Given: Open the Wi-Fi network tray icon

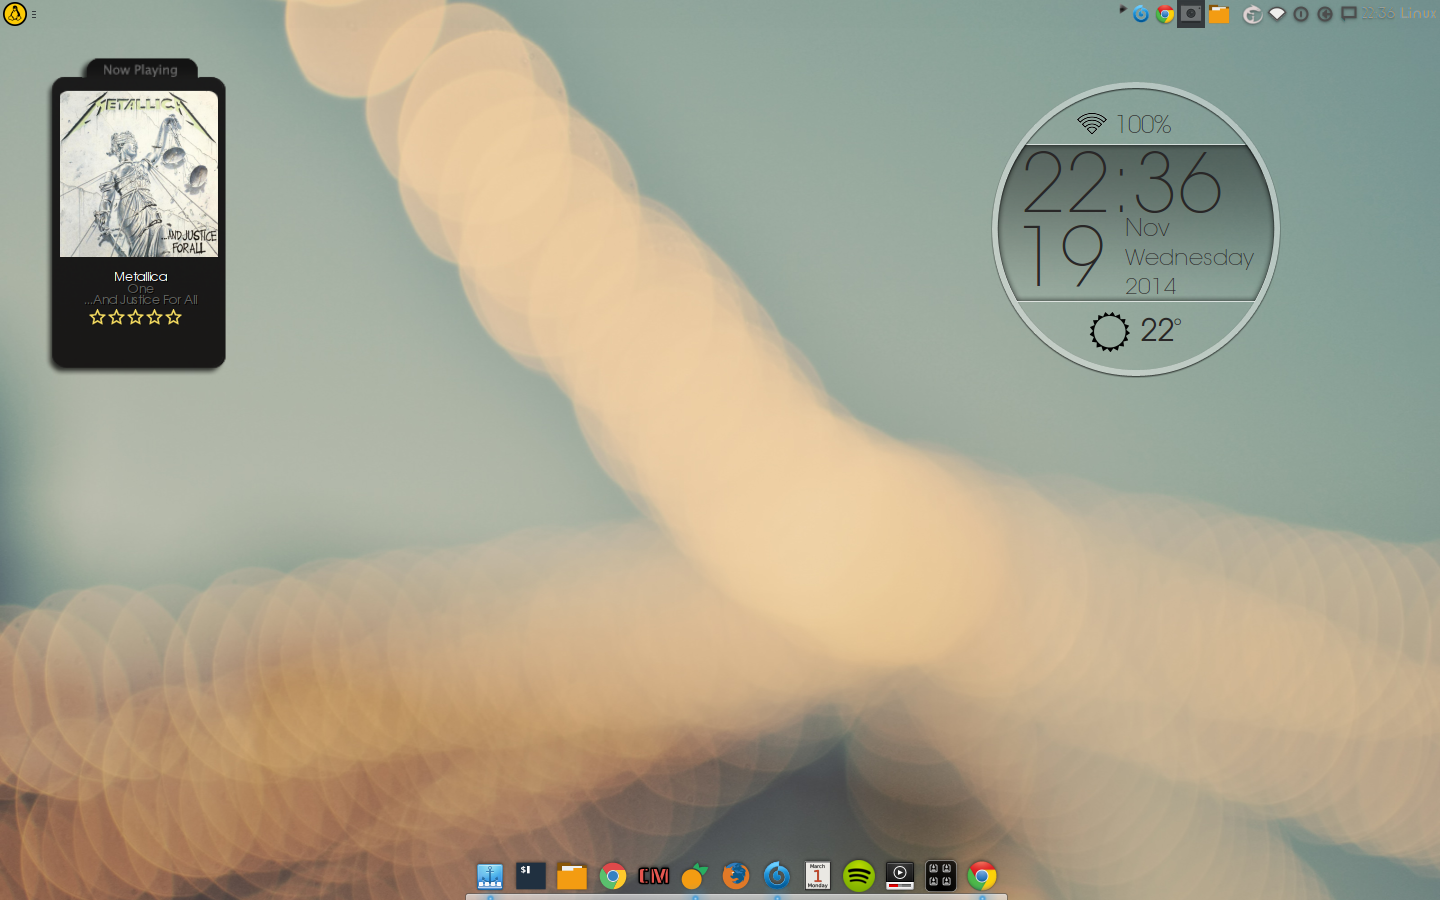Looking at the screenshot, I should tap(1277, 14).
